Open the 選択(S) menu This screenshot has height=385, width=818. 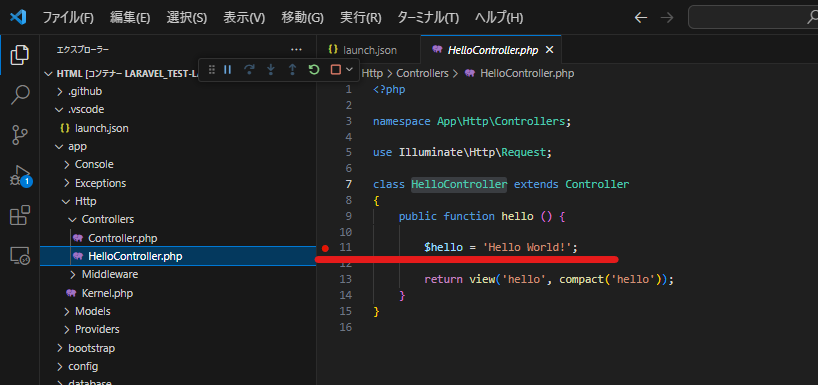187,18
